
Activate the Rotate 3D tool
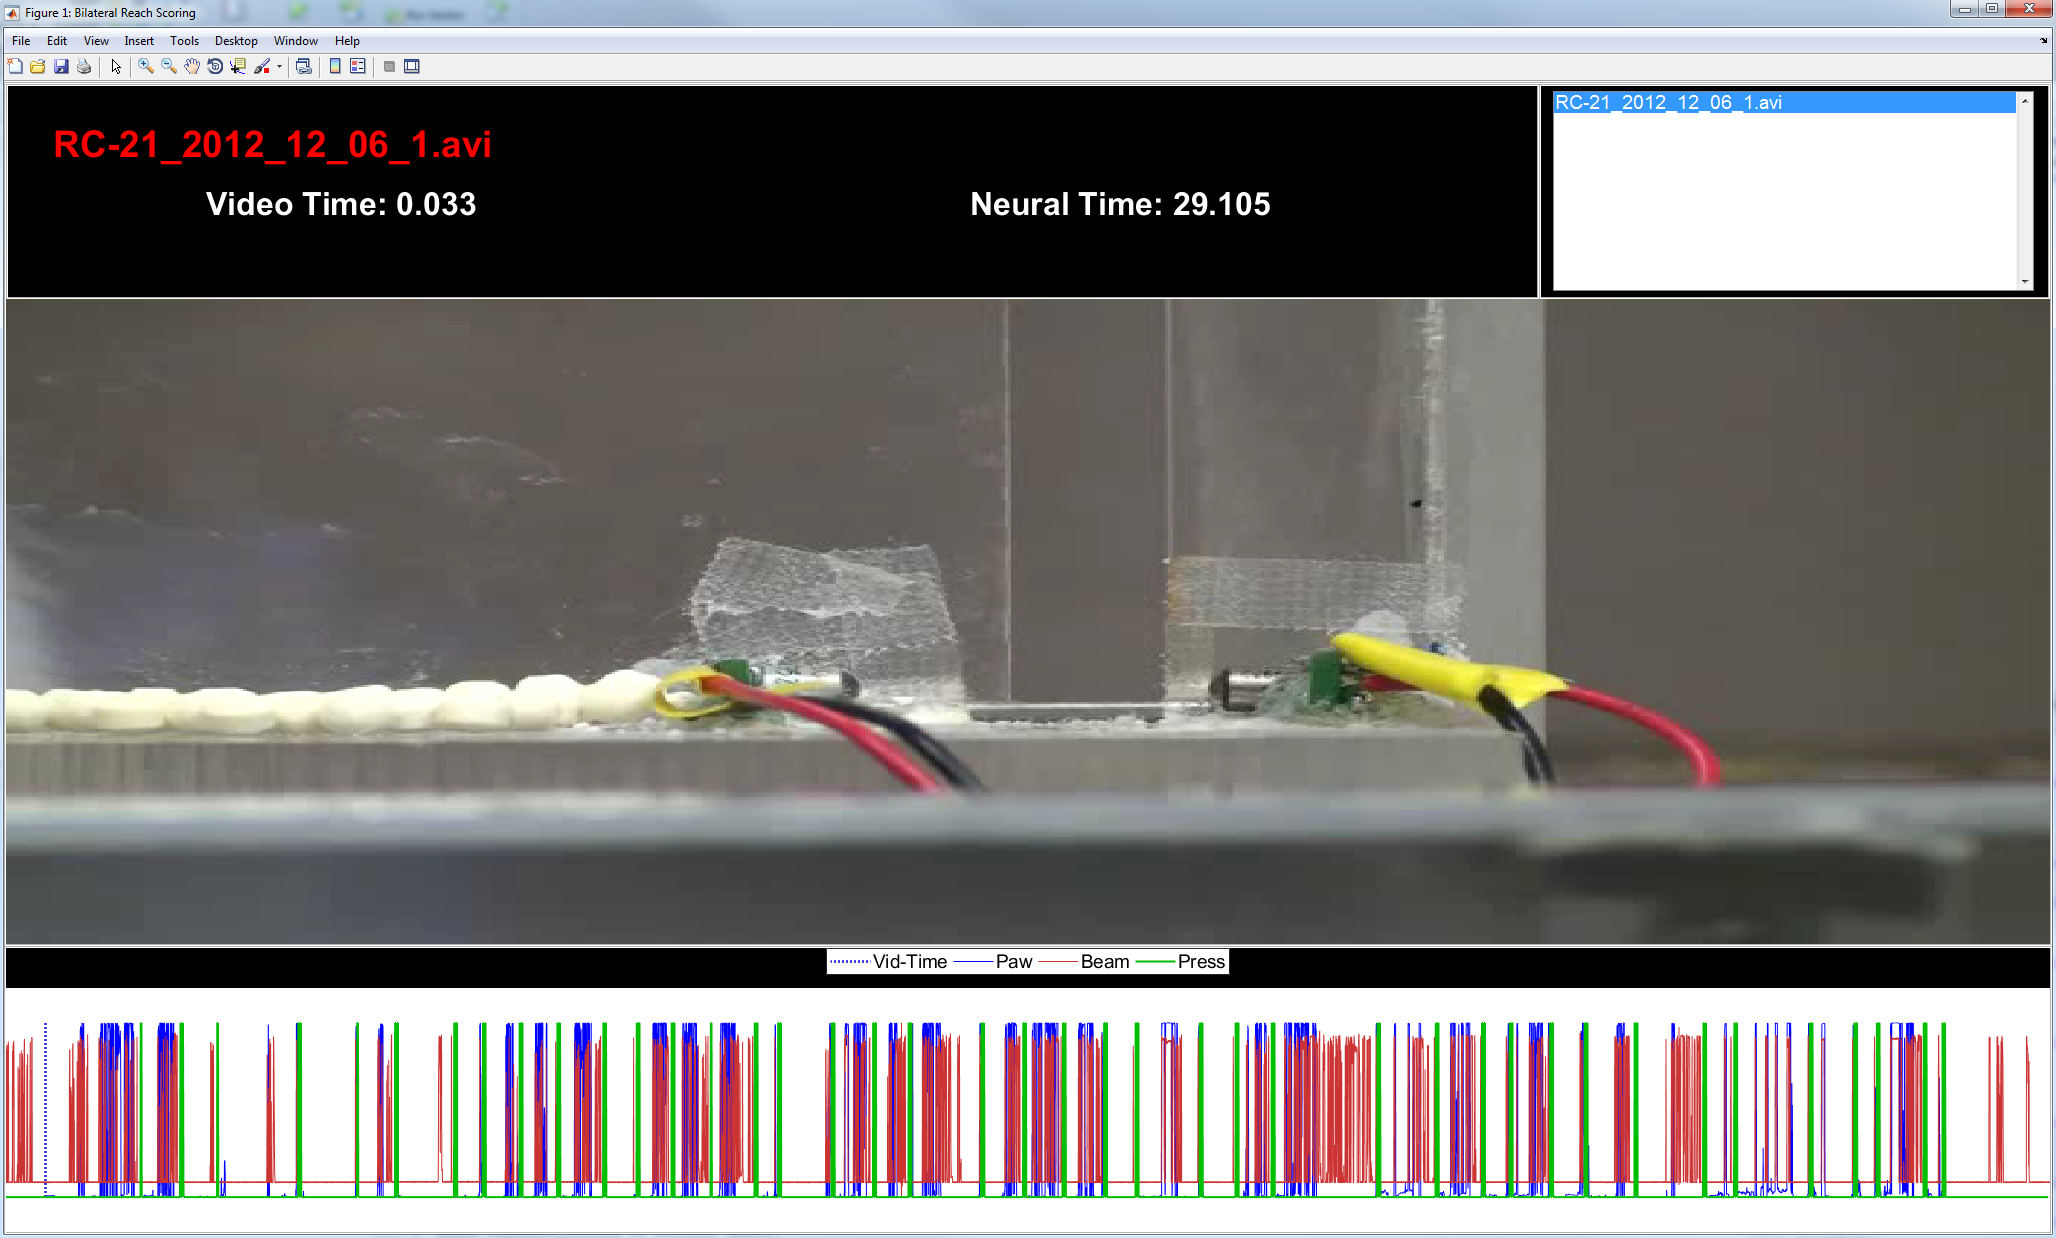coord(215,66)
